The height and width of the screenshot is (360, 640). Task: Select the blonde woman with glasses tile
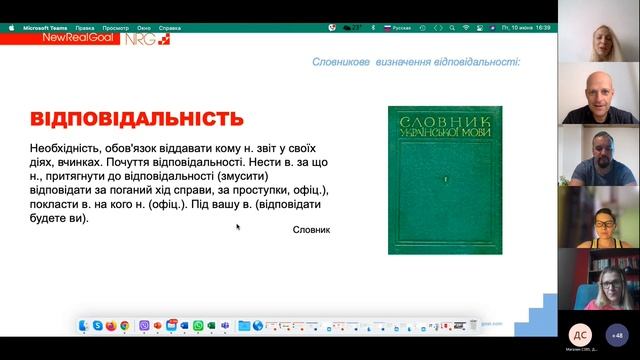click(599, 280)
